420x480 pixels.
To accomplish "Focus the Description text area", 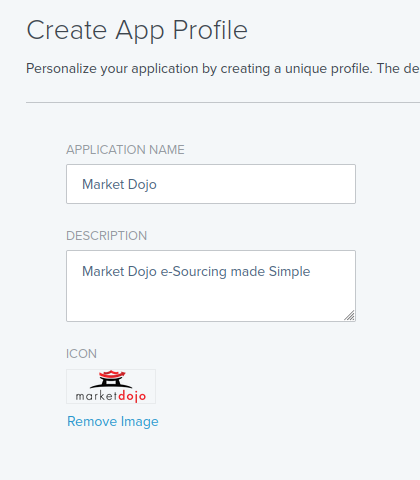I will pos(211,286).
